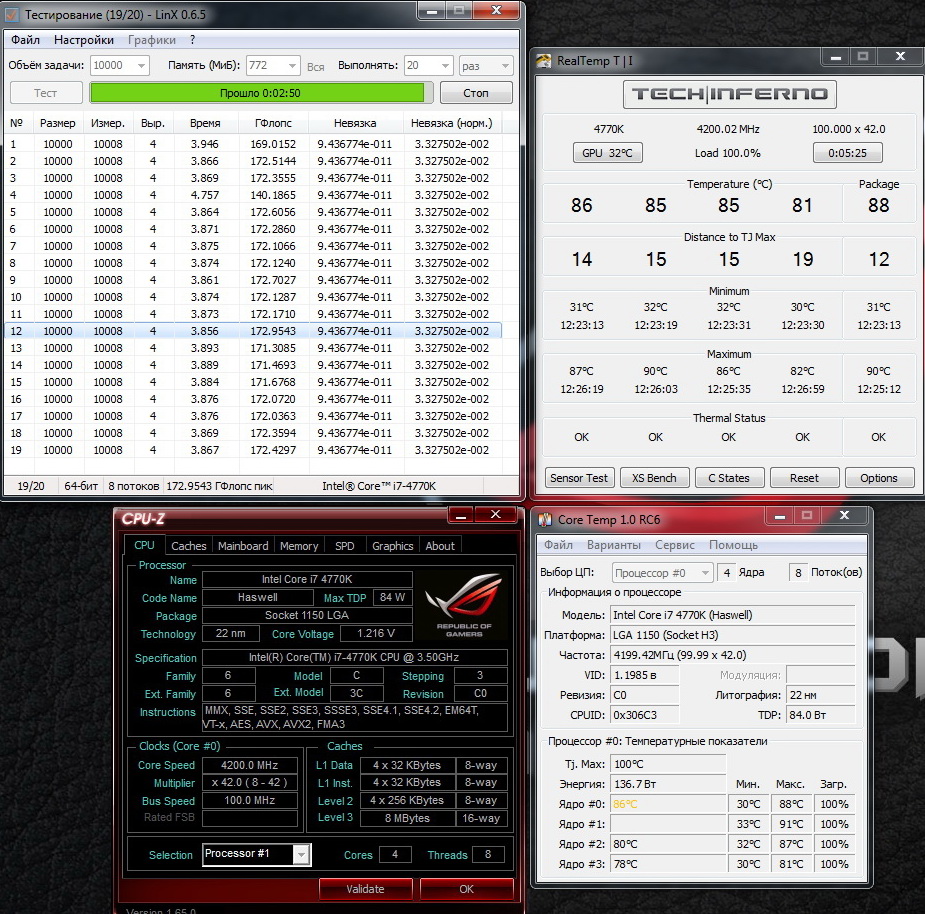Click the TechInferno logo banner in RealTemp

click(730, 94)
